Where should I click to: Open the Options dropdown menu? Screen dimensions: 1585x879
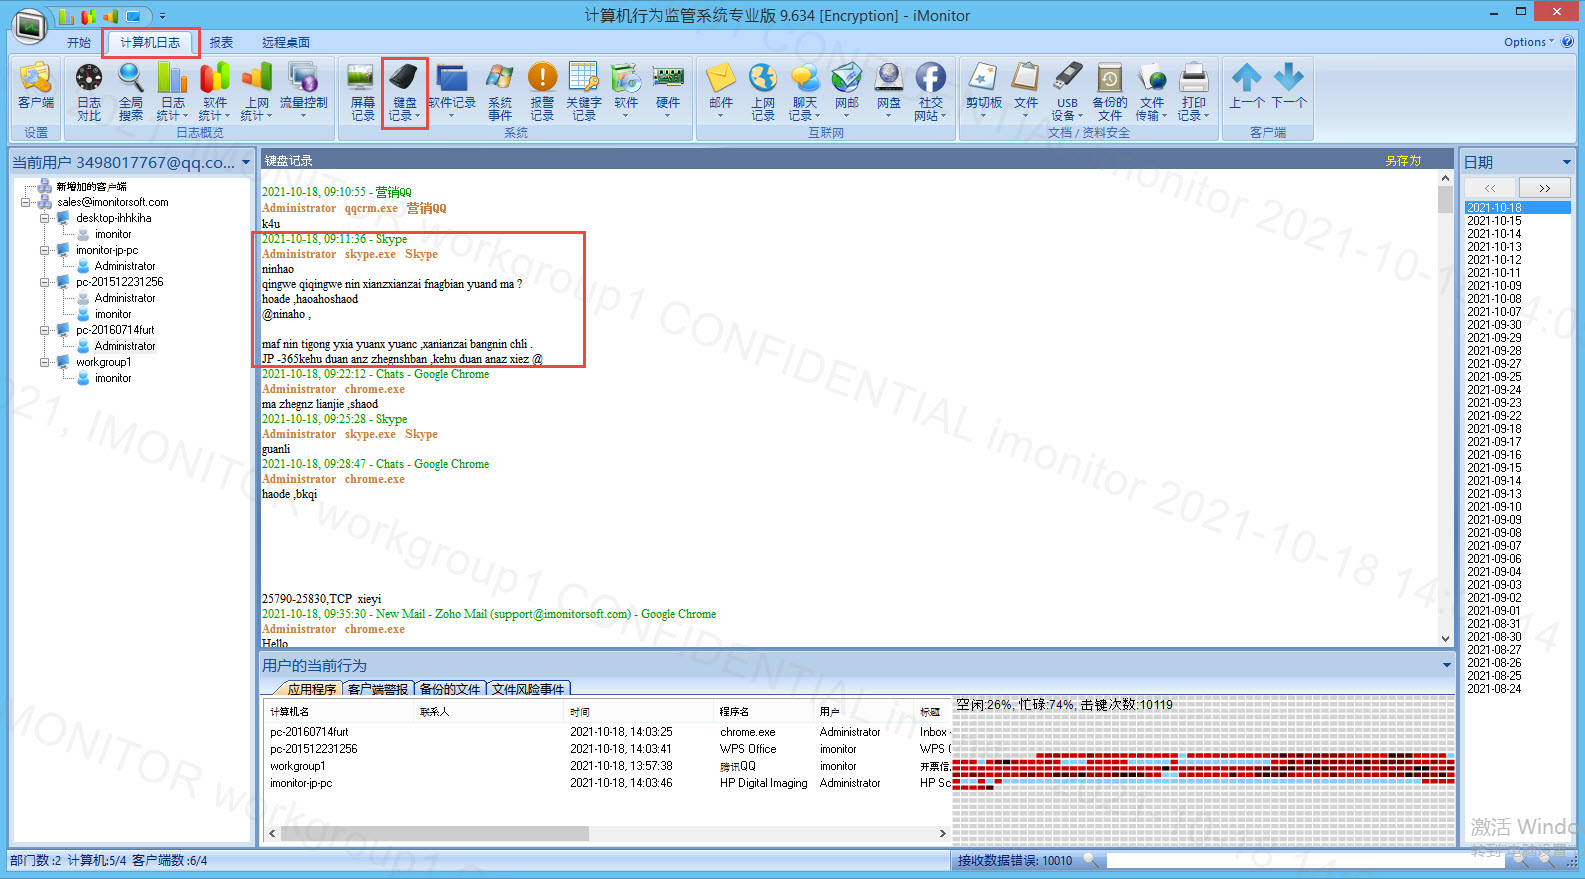tap(1529, 42)
